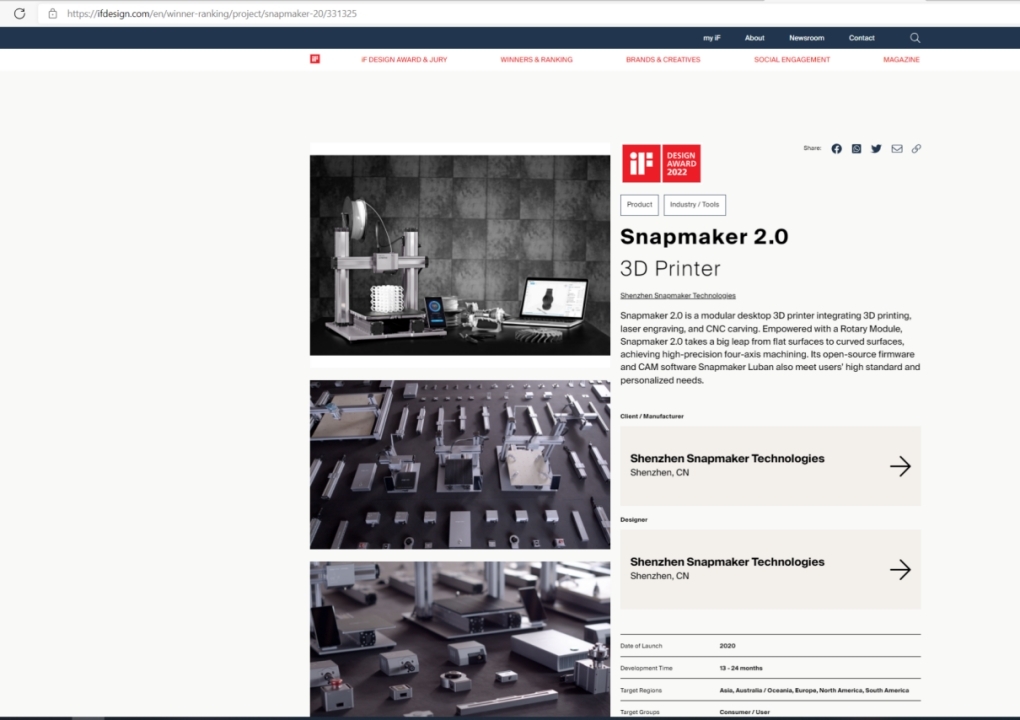
Task: Expand the Designer card via its arrow
Action: 901,569
